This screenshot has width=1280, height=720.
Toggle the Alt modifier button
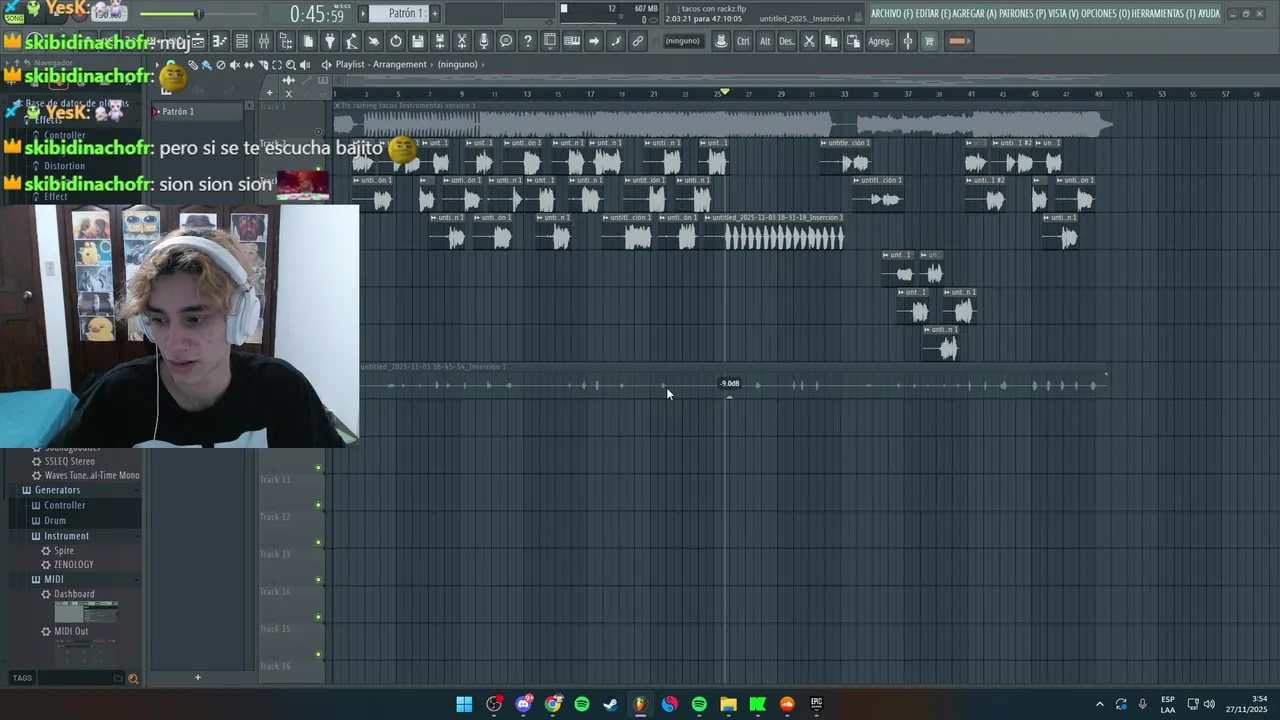(765, 41)
